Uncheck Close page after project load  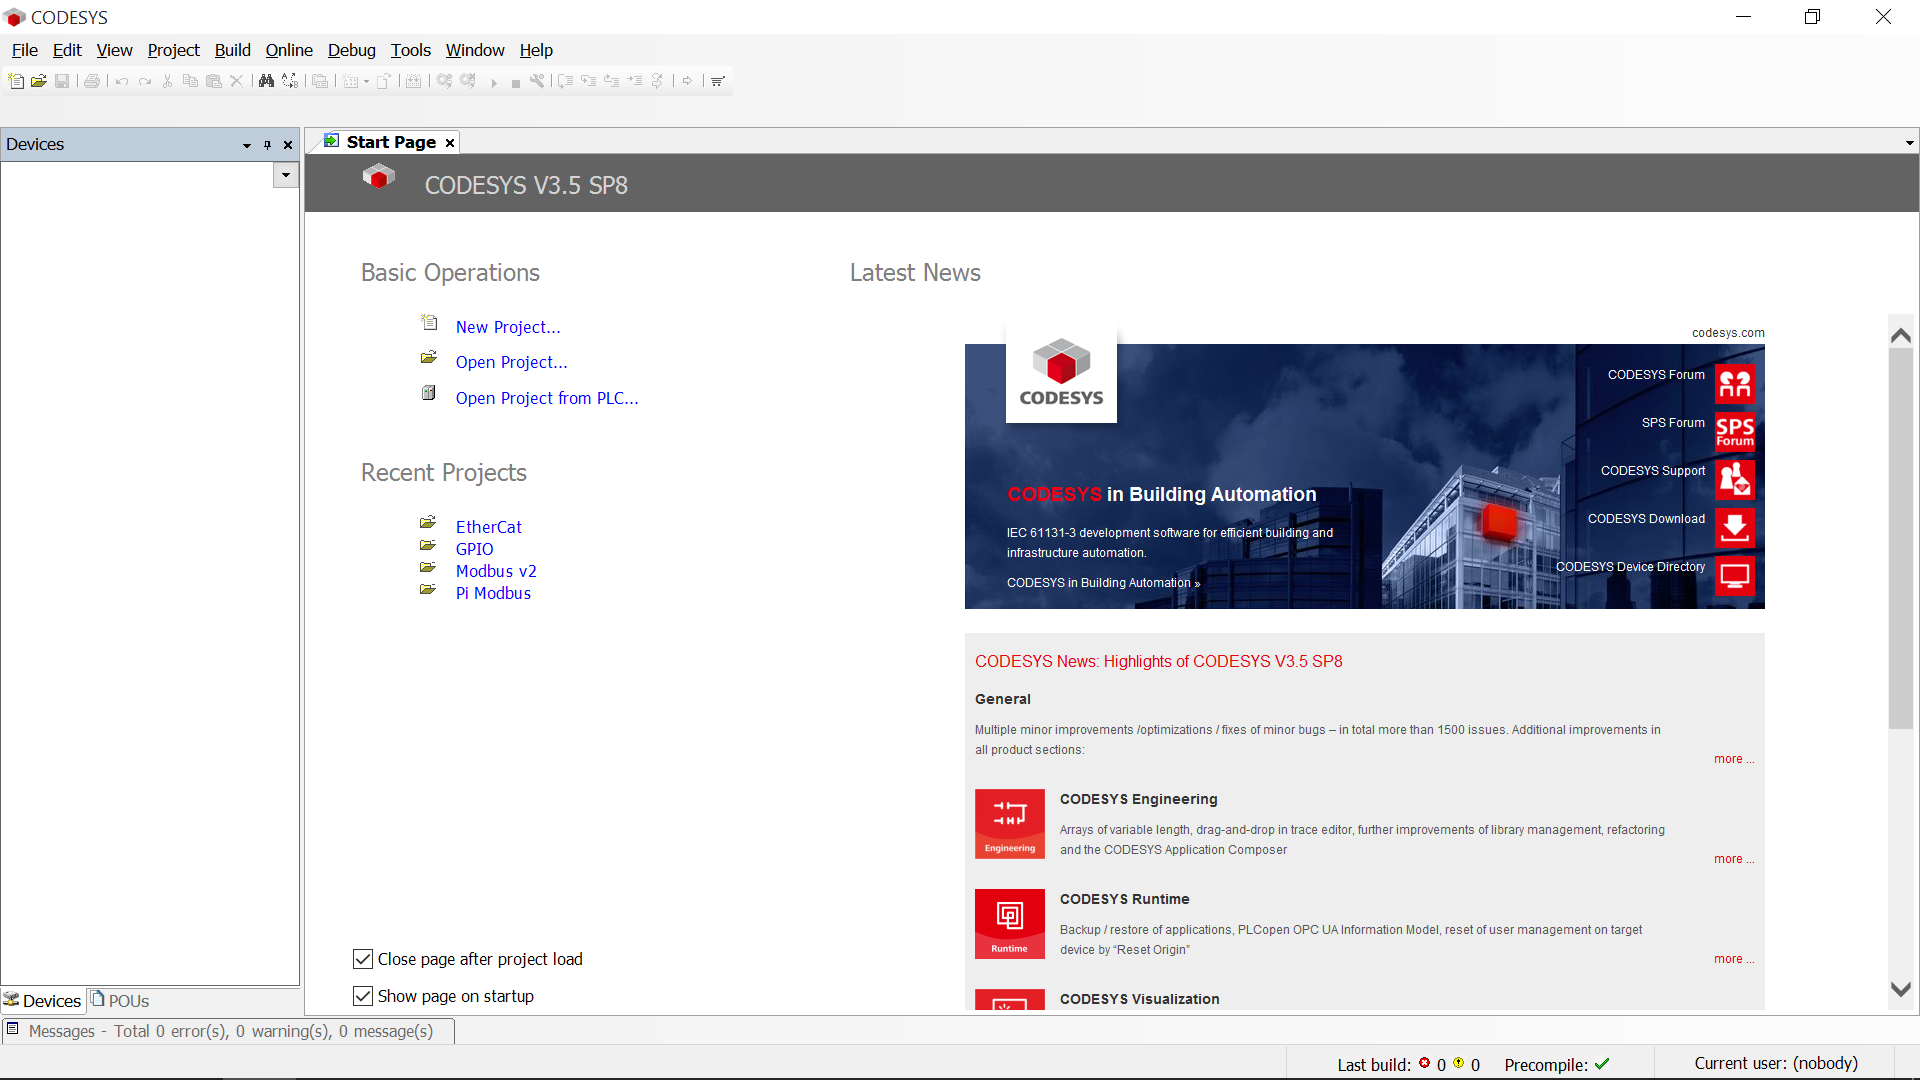coord(363,959)
